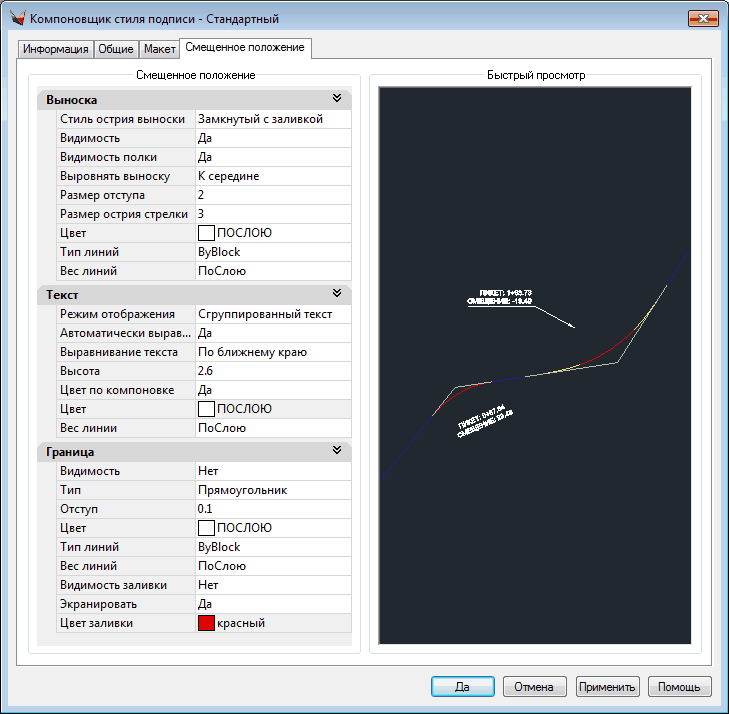
Task: Pick leader Цвет swatch in Выноска section
Action: [206, 233]
